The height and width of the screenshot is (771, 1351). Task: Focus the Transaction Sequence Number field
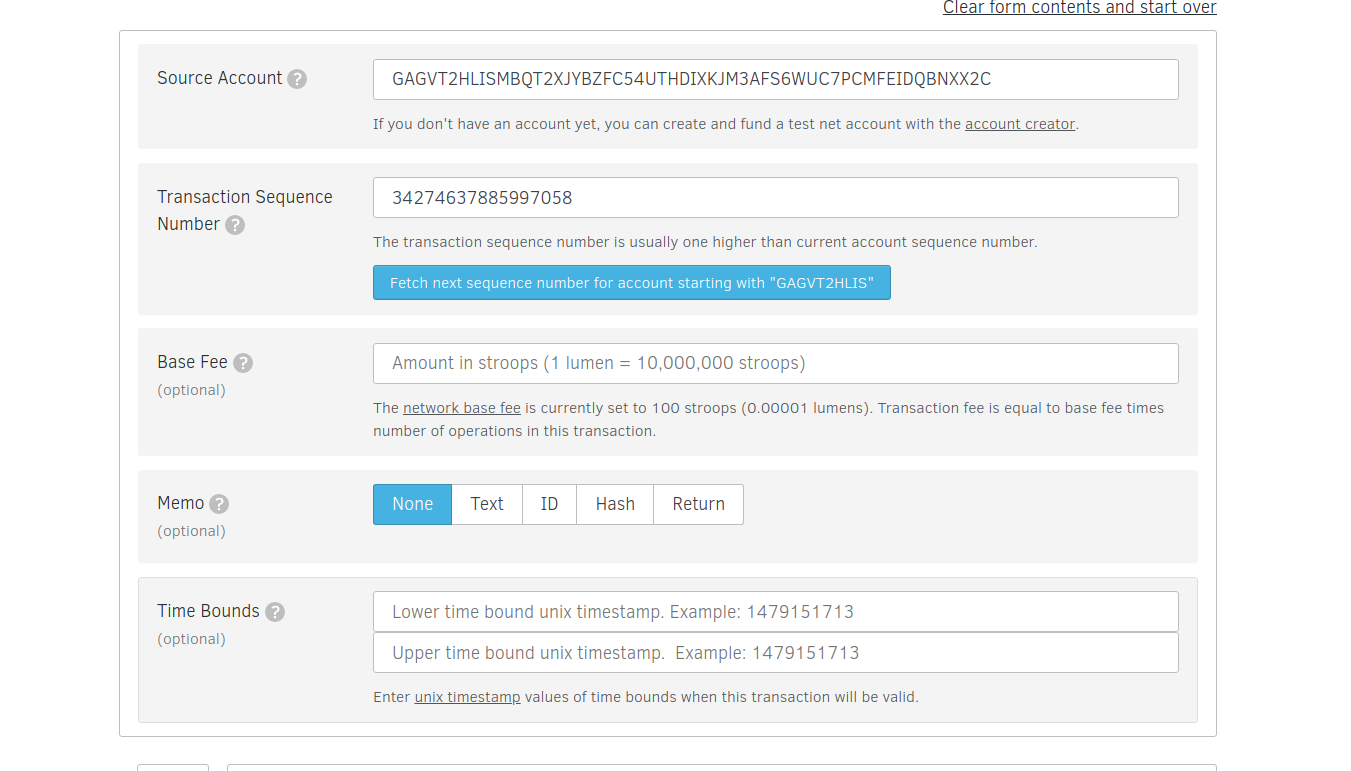pos(775,198)
